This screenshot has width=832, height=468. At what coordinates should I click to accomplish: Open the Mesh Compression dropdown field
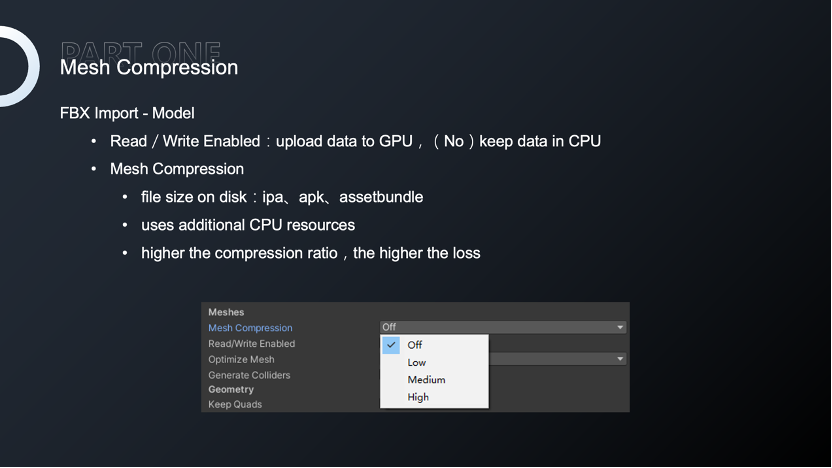click(x=503, y=327)
